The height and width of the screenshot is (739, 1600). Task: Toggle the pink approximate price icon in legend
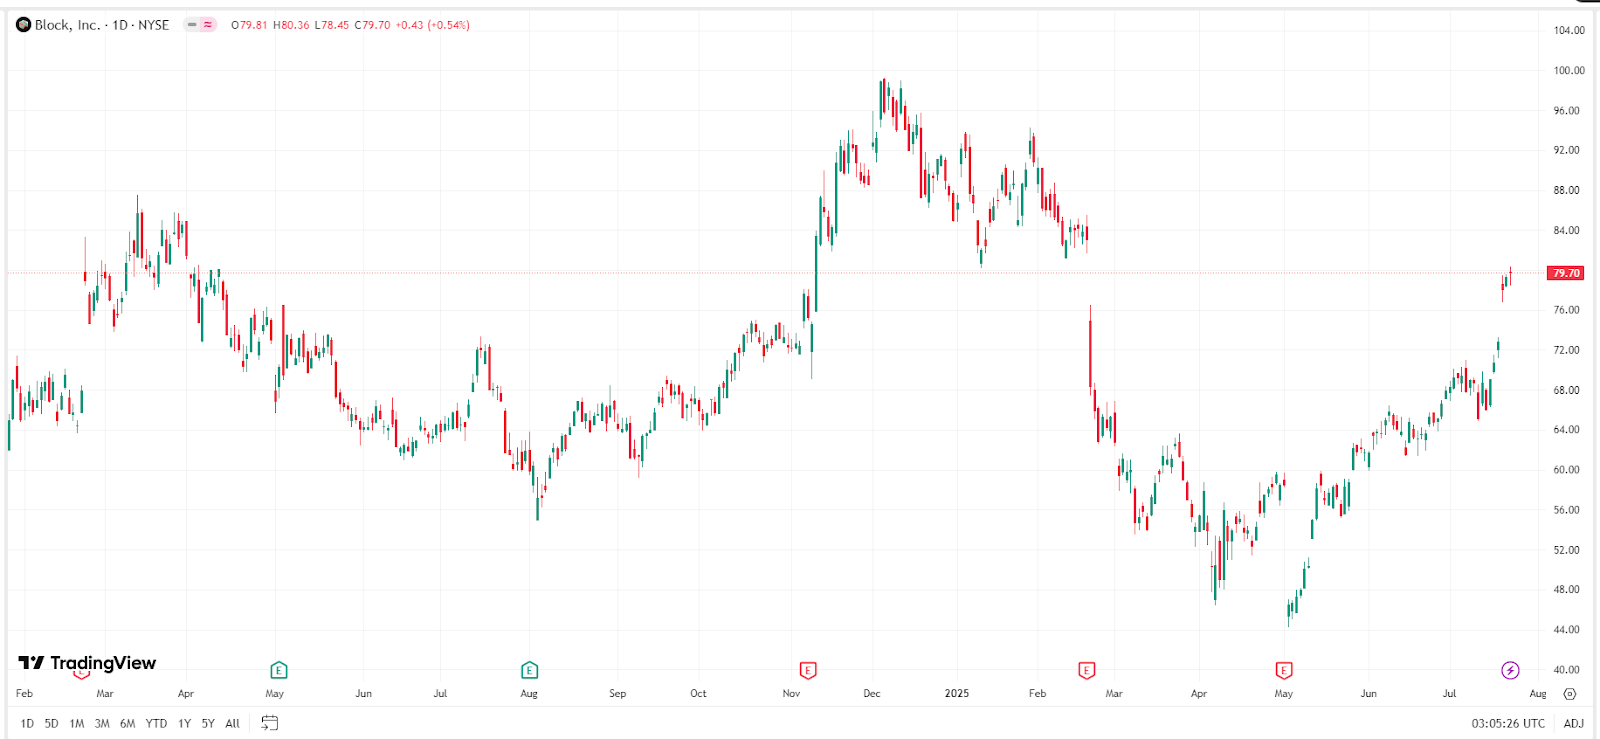tap(208, 24)
